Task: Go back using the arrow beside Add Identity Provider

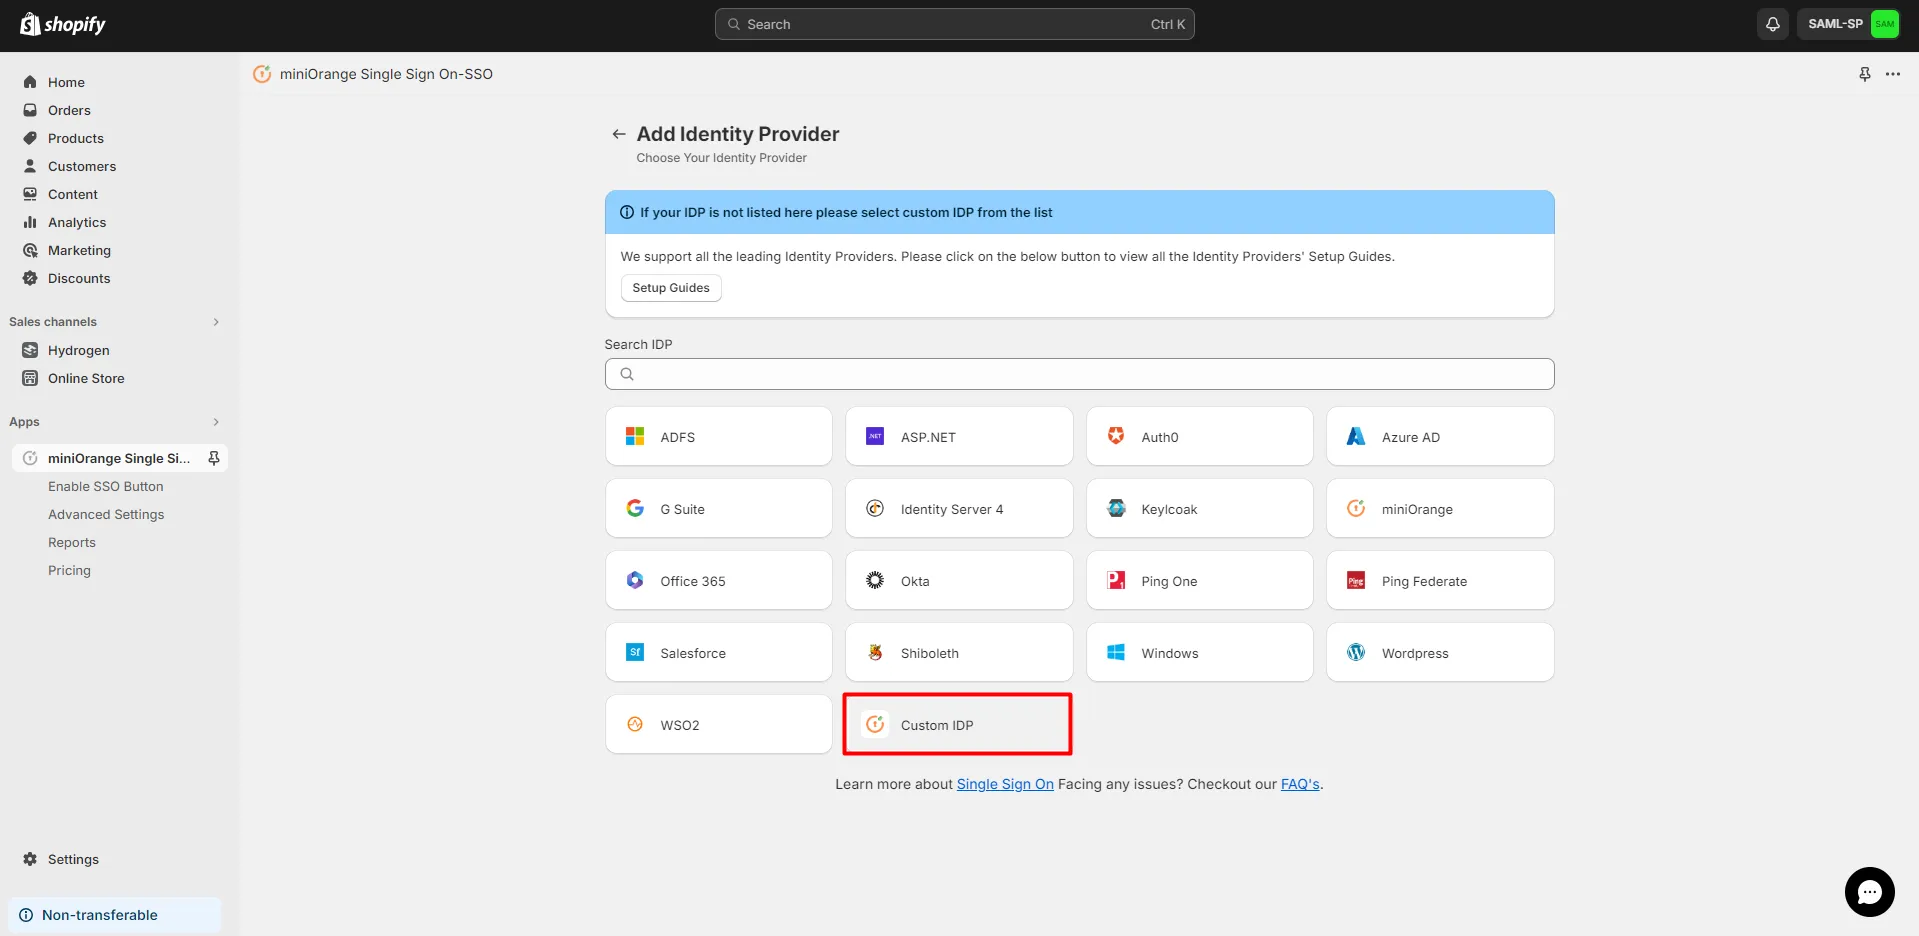Action: [x=618, y=134]
